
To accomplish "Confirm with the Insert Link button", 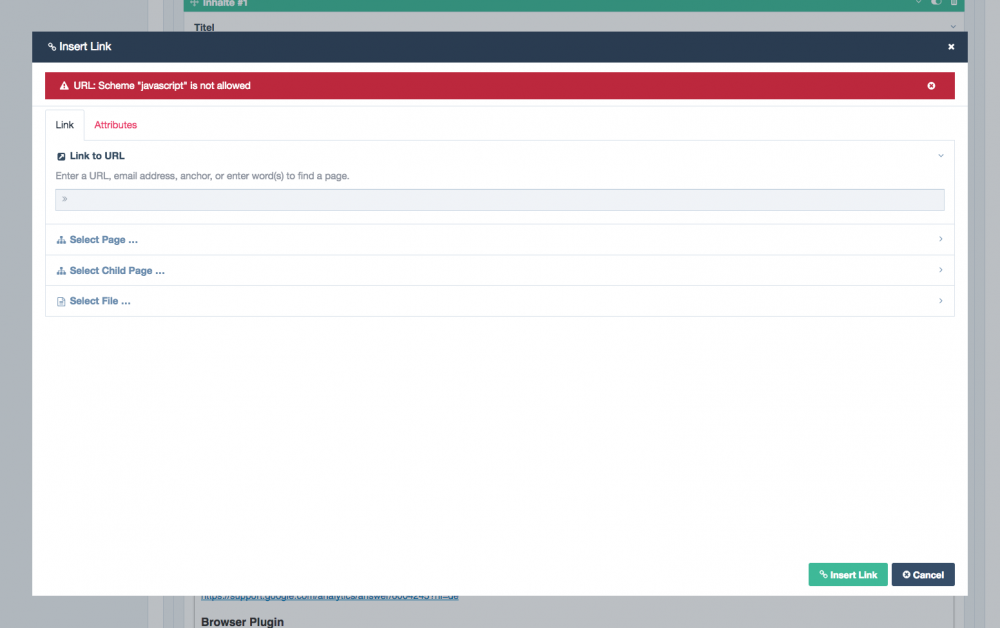I will click(x=847, y=574).
